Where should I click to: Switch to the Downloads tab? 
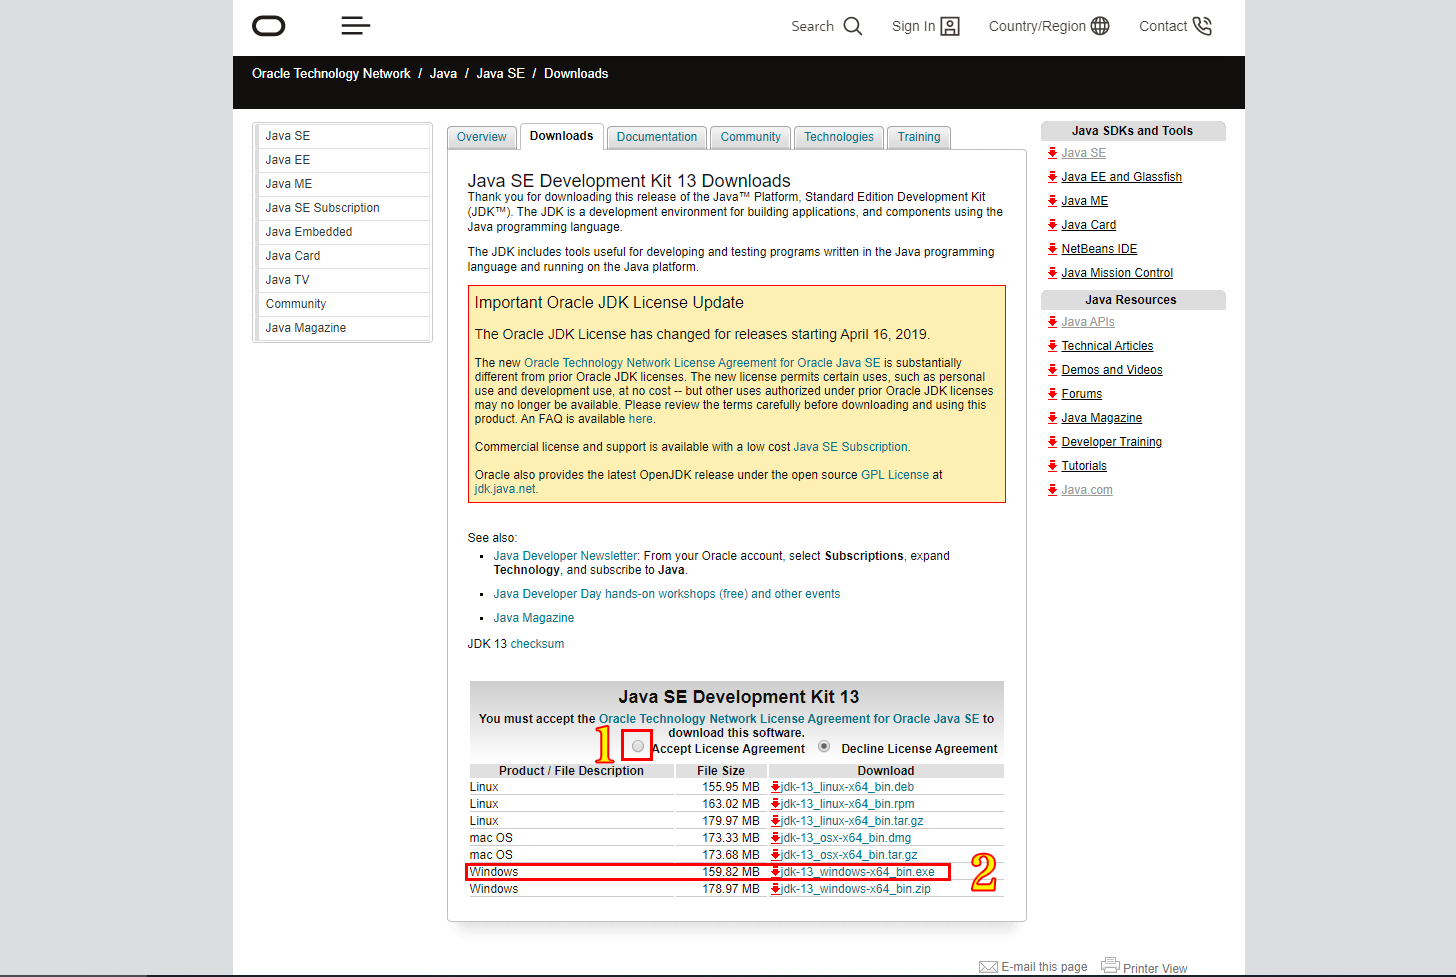click(x=561, y=137)
